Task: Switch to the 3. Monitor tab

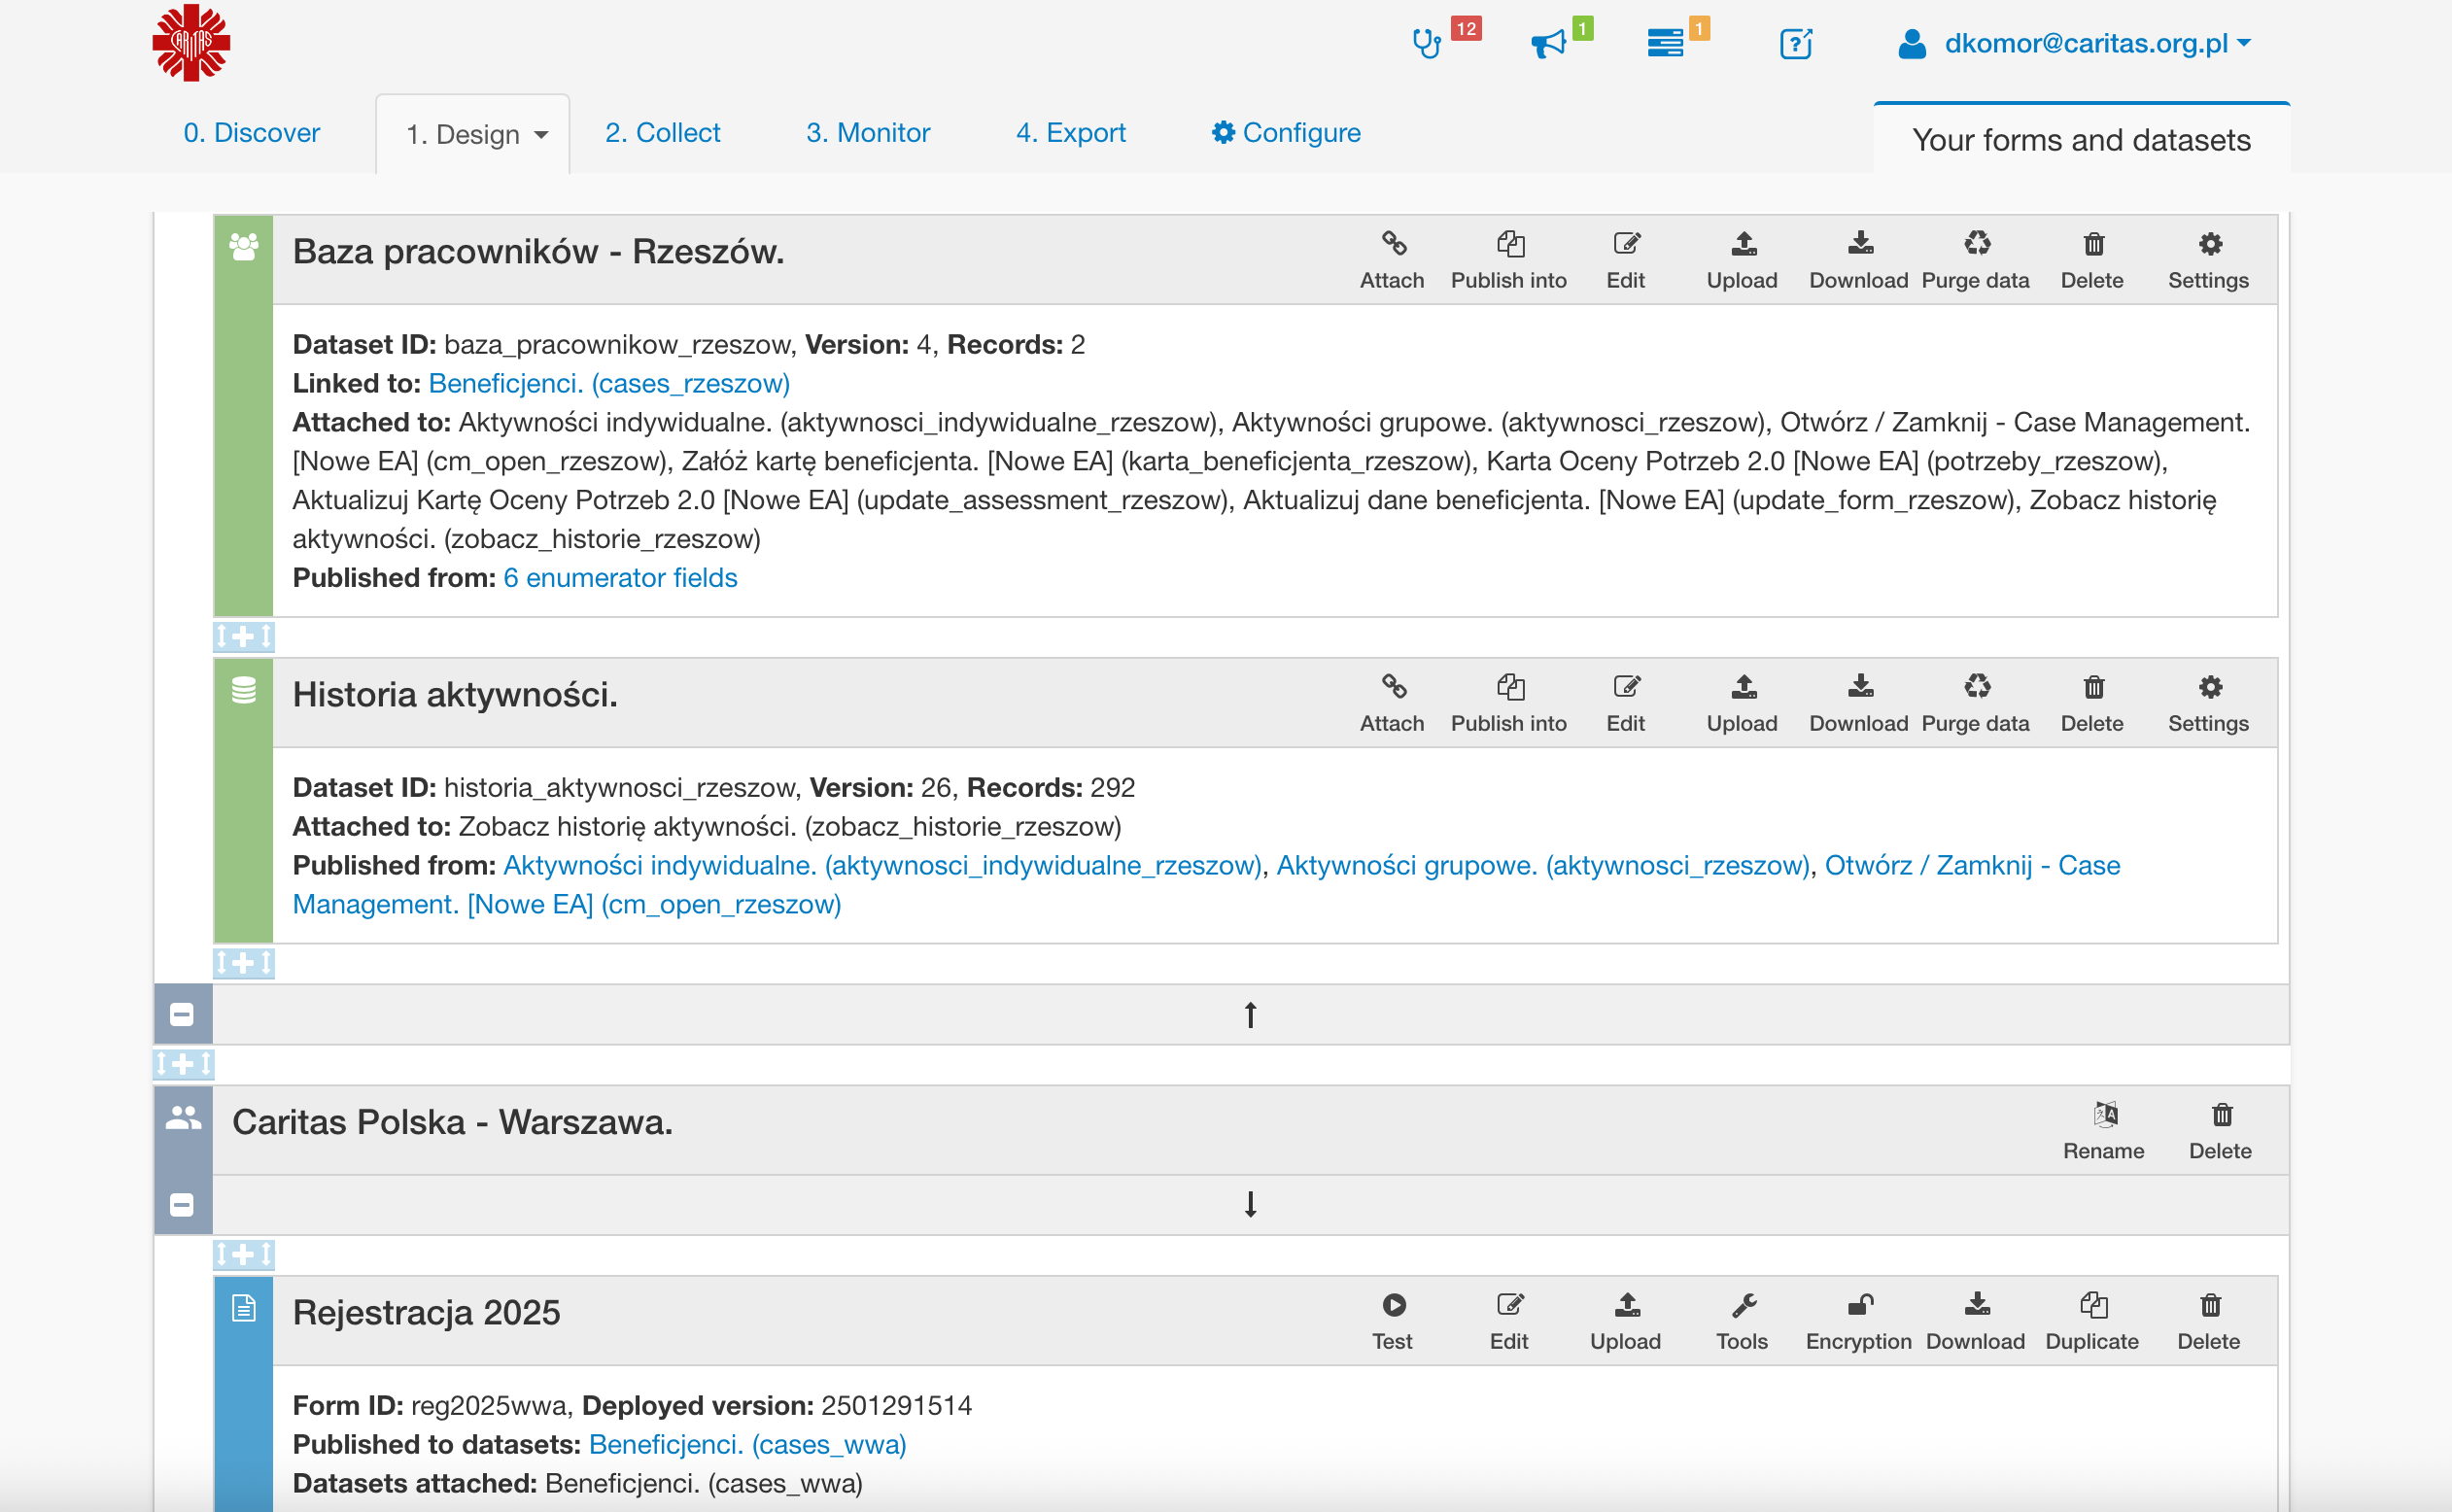Action: tap(867, 132)
